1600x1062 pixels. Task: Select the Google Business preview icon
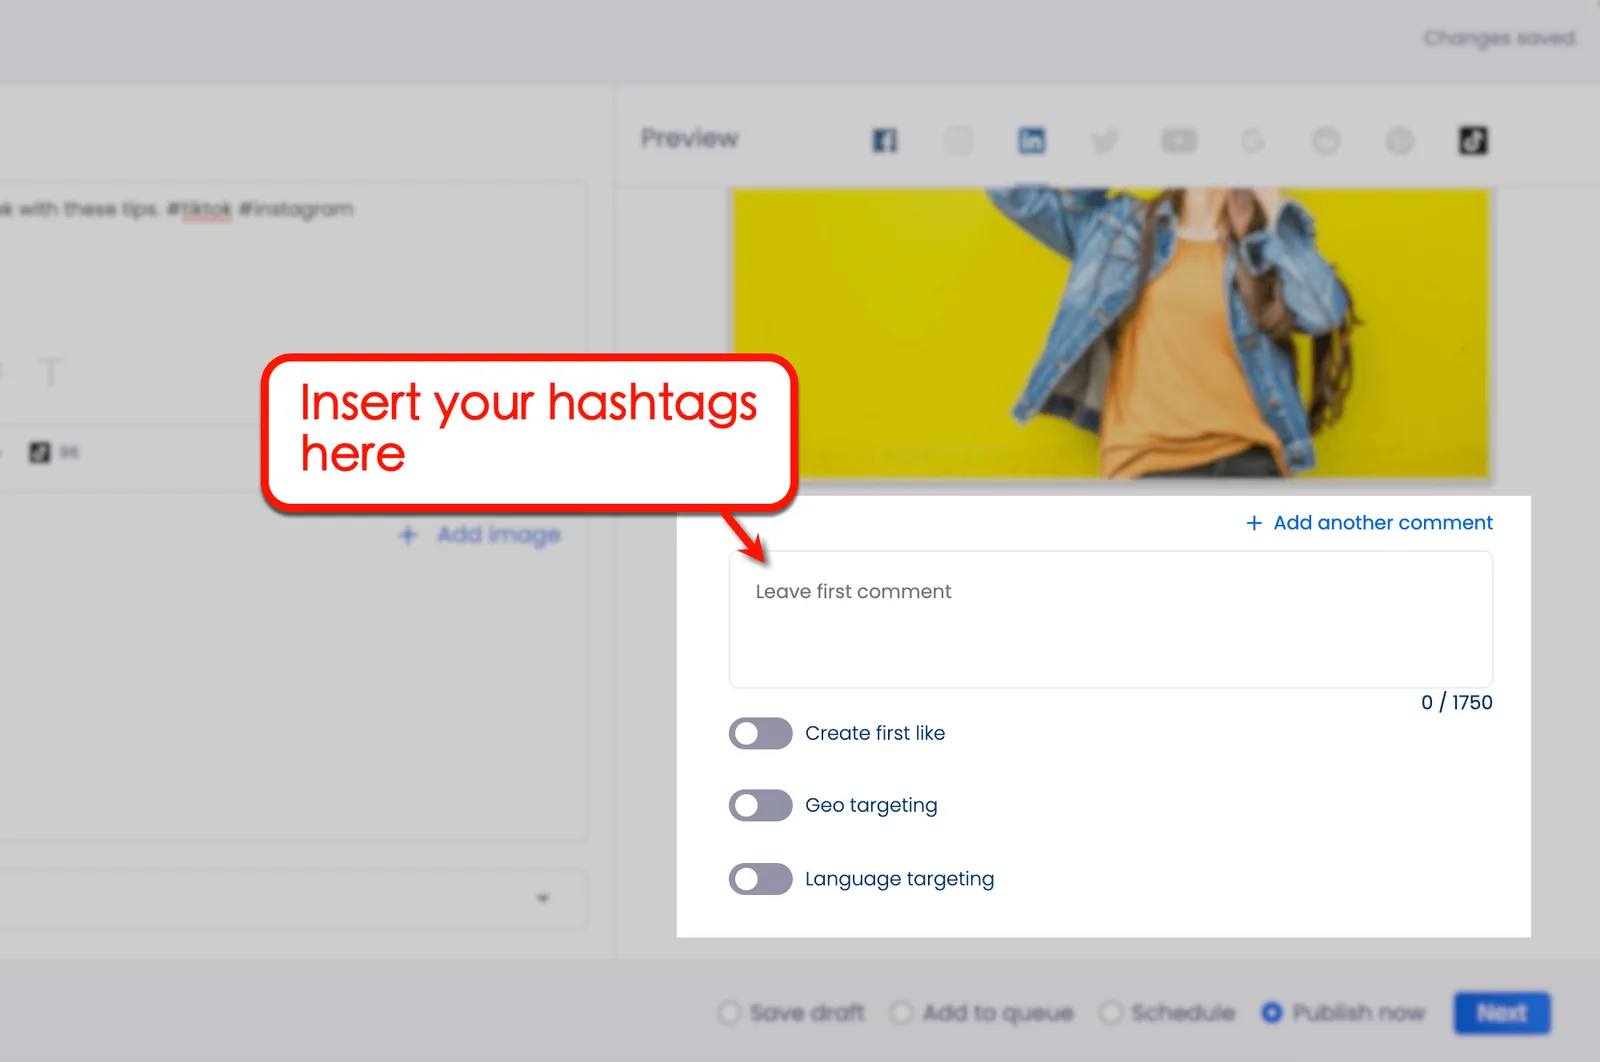pos(1252,140)
